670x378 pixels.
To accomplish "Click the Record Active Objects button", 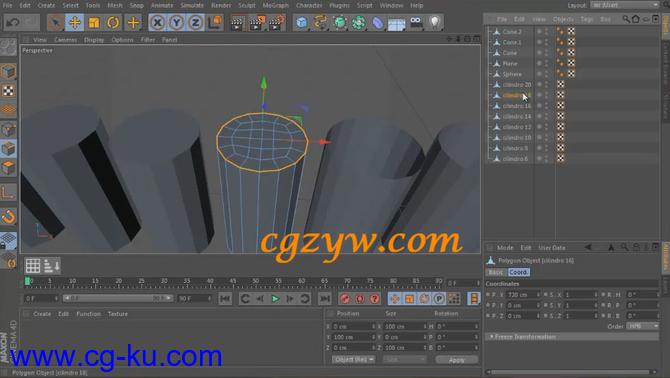I will coord(345,299).
